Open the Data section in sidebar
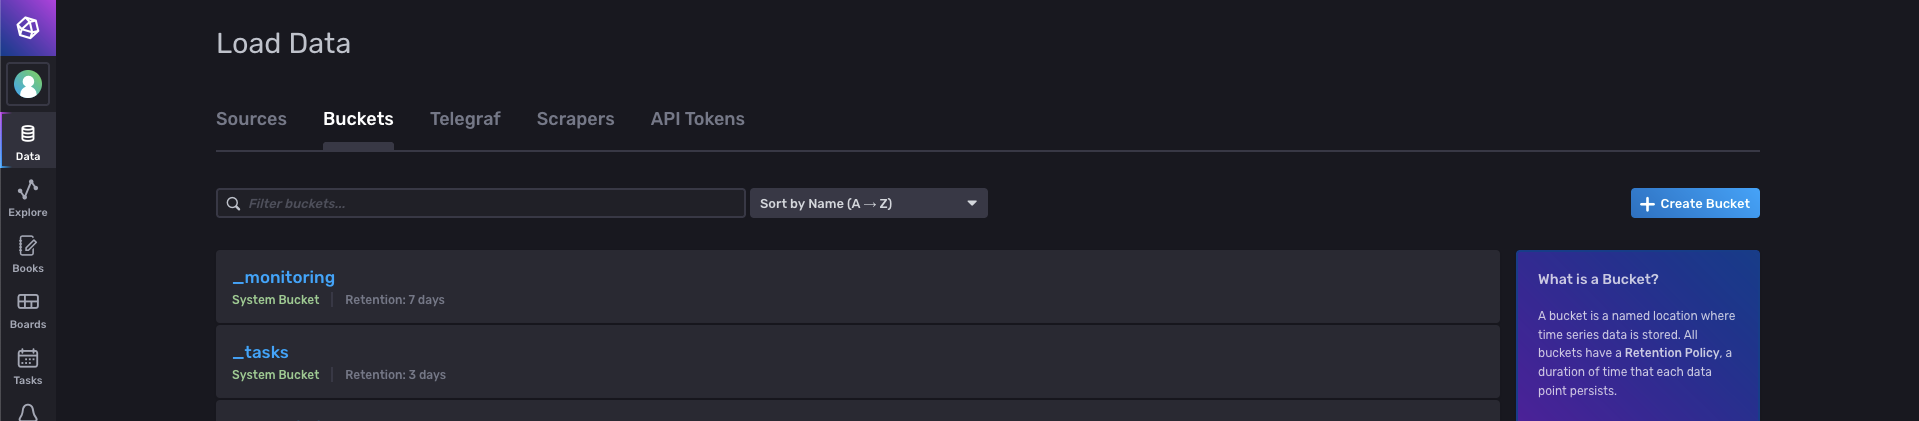1919x421 pixels. click(x=28, y=141)
